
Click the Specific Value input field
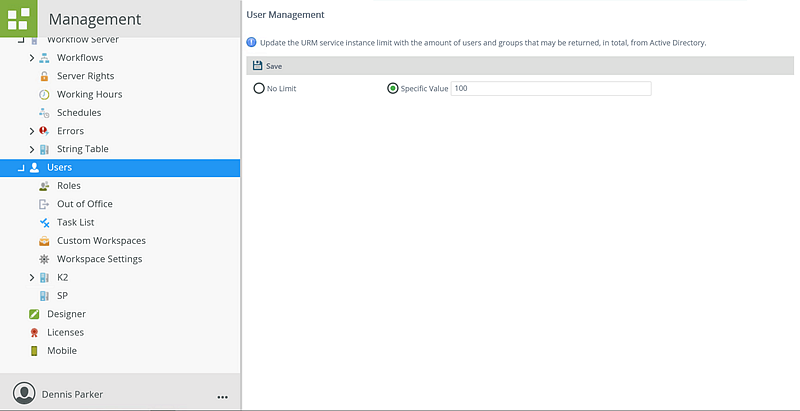tap(551, 89)
